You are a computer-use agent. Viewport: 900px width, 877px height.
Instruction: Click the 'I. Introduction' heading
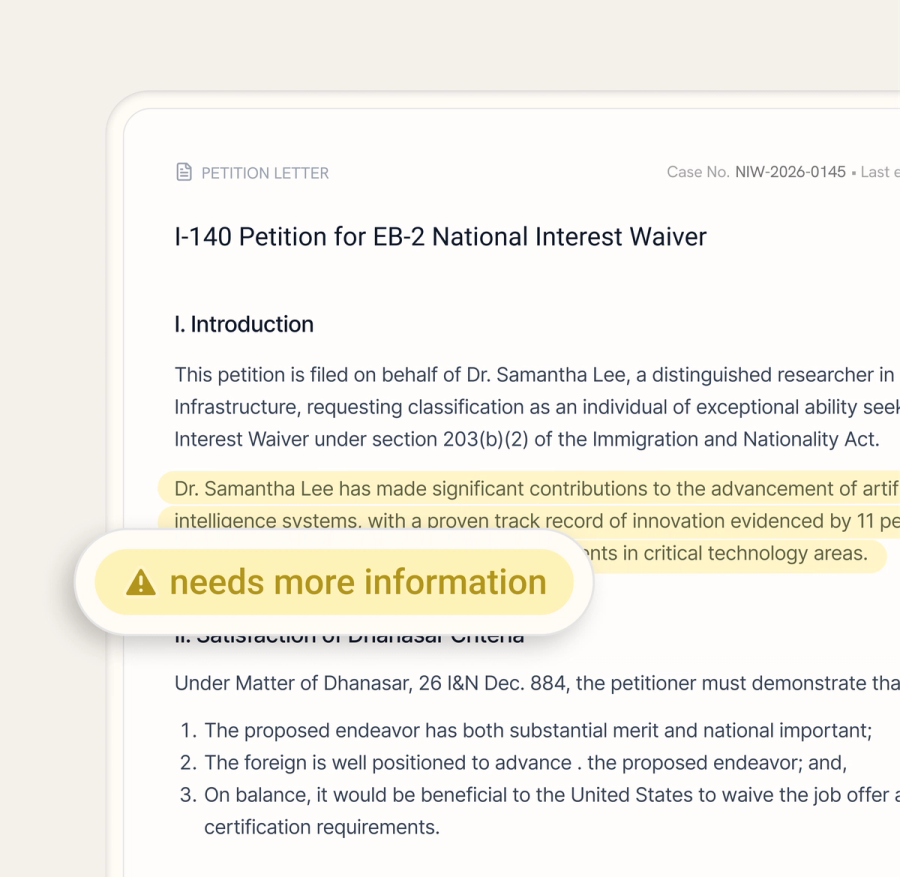pyautogui.click(x=244, y=324)
